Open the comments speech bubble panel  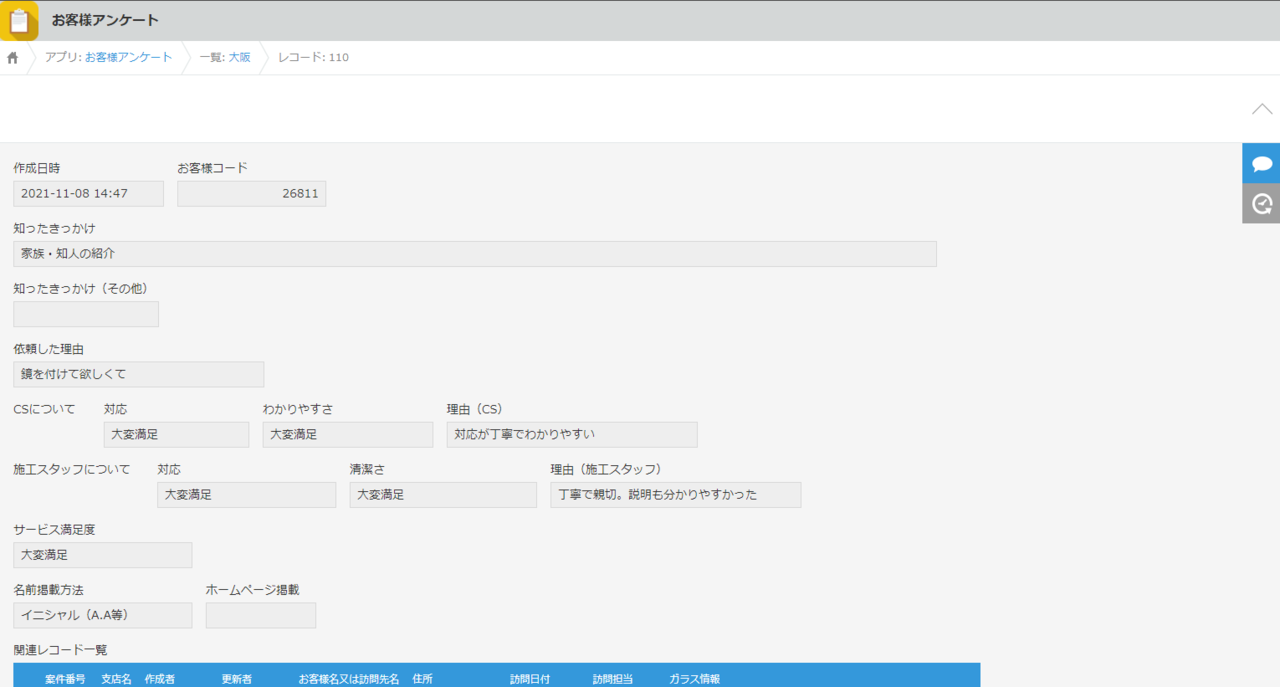point(1261,163)
